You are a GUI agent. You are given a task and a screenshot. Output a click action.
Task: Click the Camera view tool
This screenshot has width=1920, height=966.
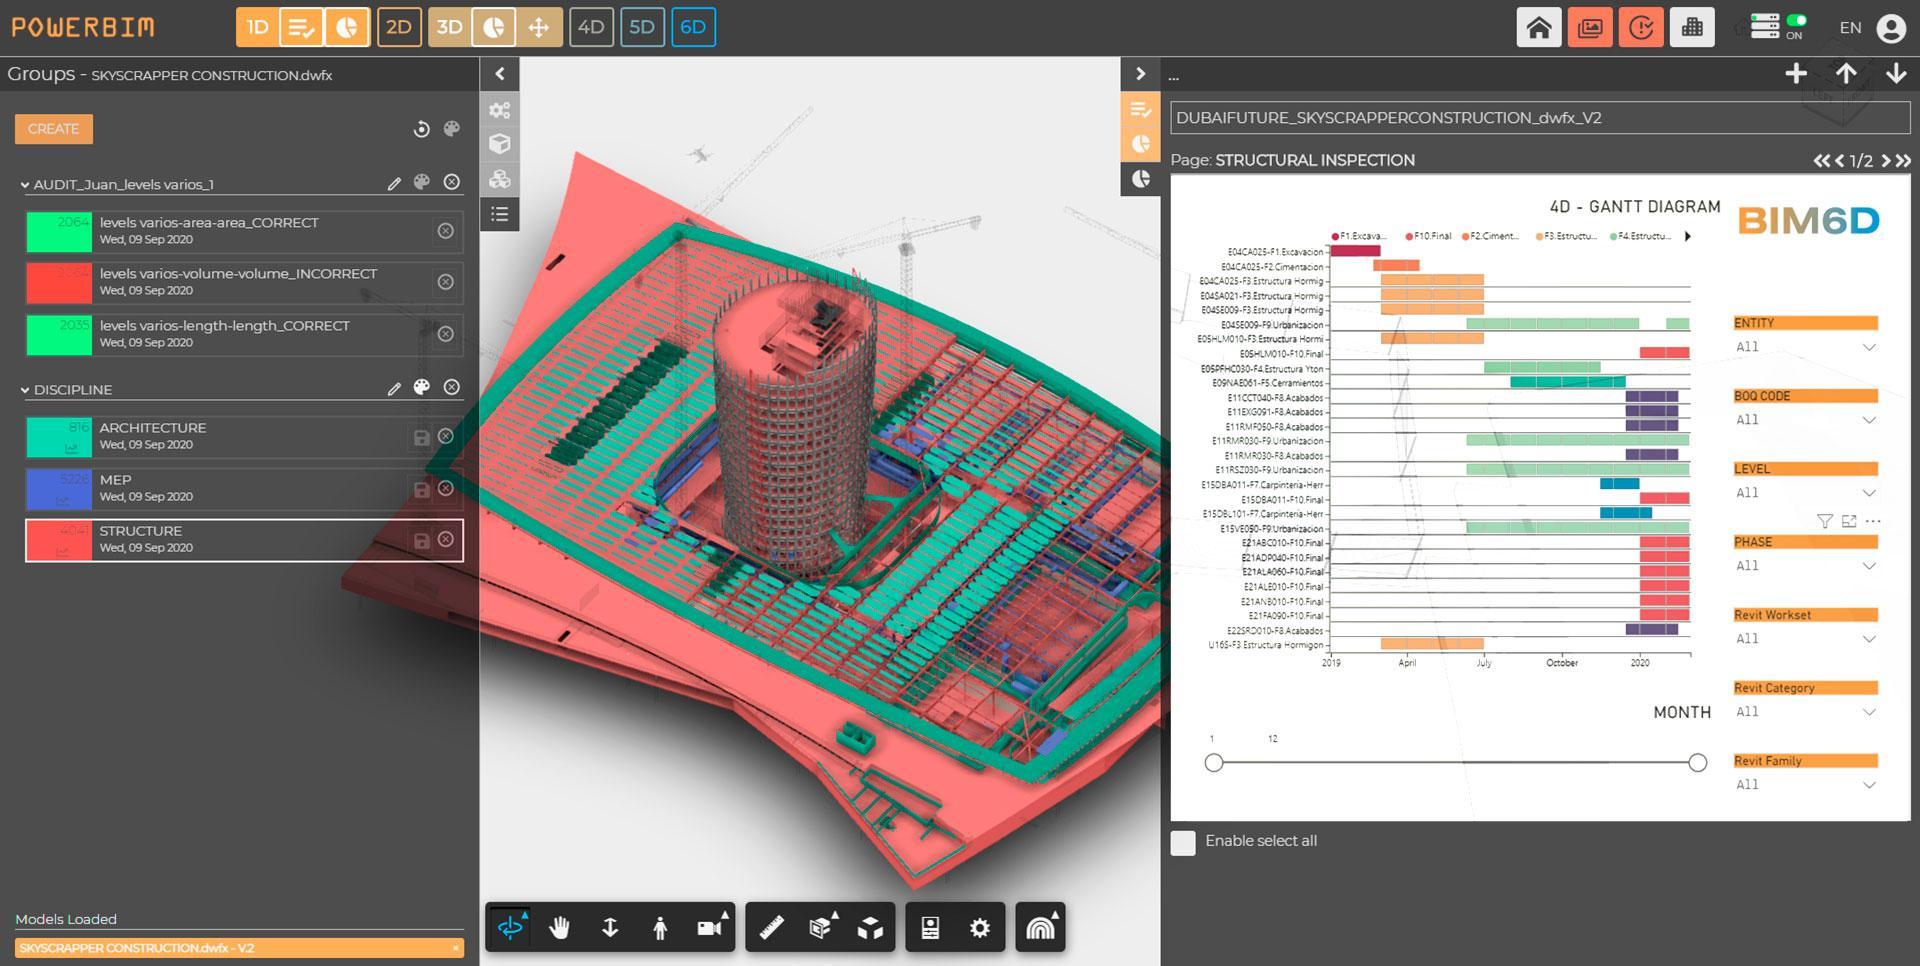point(710,927)
